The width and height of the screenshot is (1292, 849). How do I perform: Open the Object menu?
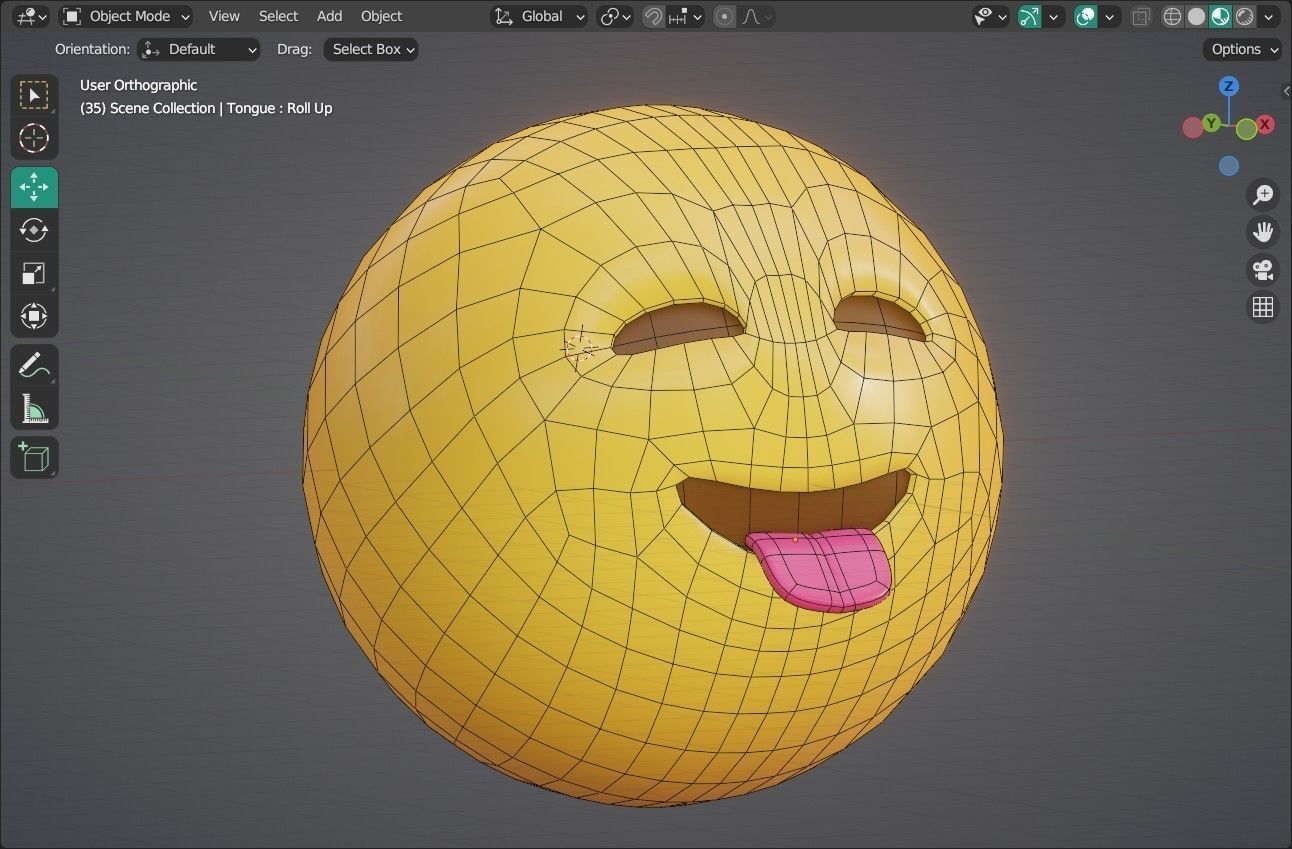pos(381,16)
